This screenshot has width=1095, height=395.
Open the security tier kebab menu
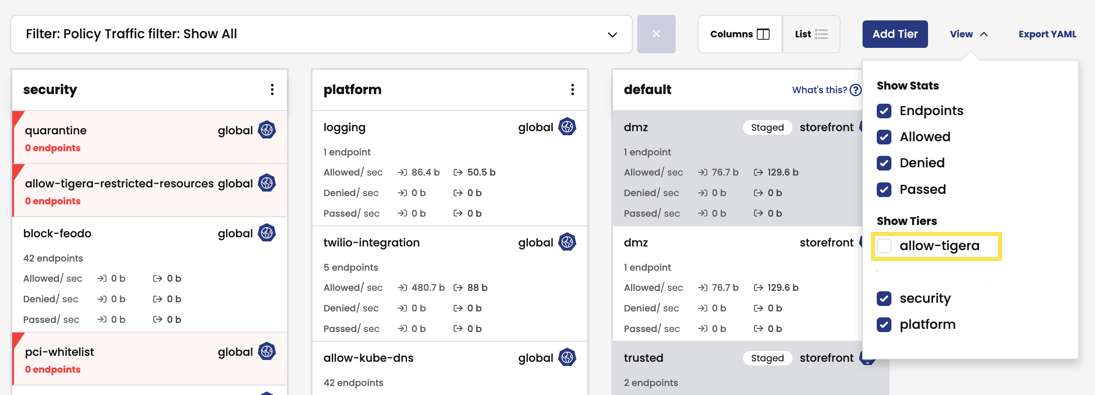(272, 90)
